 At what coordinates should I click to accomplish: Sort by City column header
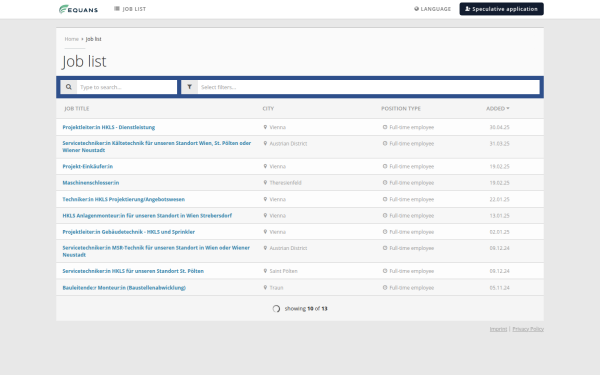[268, 109]
